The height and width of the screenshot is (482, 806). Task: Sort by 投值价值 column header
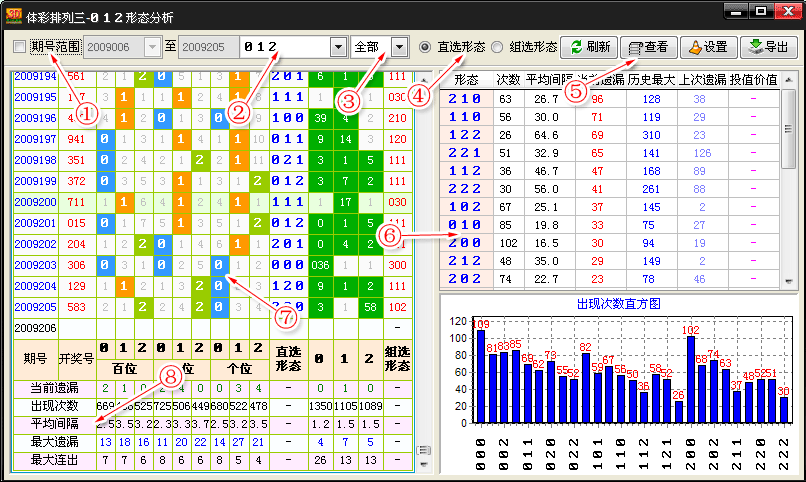point(753,80)
